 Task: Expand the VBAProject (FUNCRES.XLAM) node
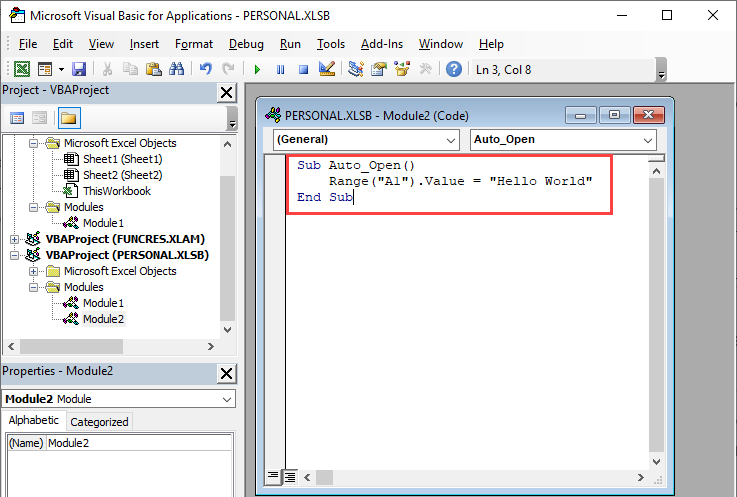point(14,239)
